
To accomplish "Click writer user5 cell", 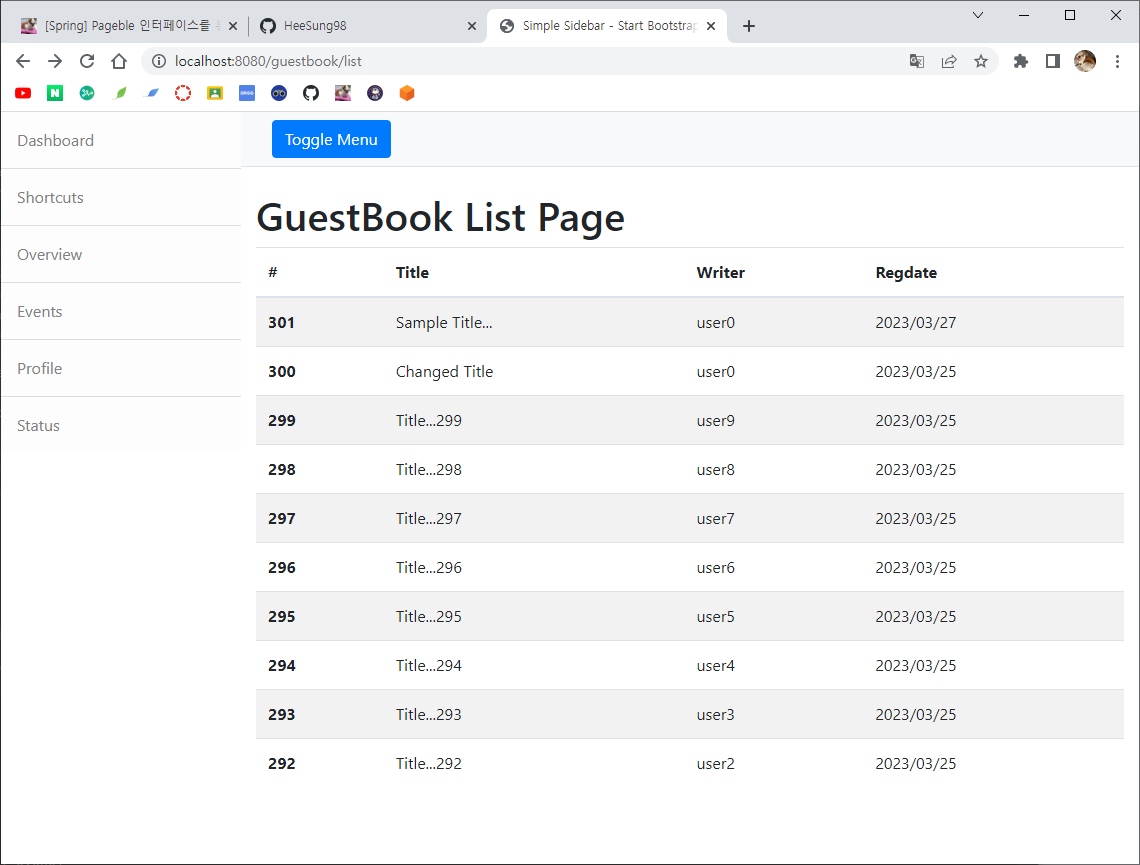I will point(715,616).
